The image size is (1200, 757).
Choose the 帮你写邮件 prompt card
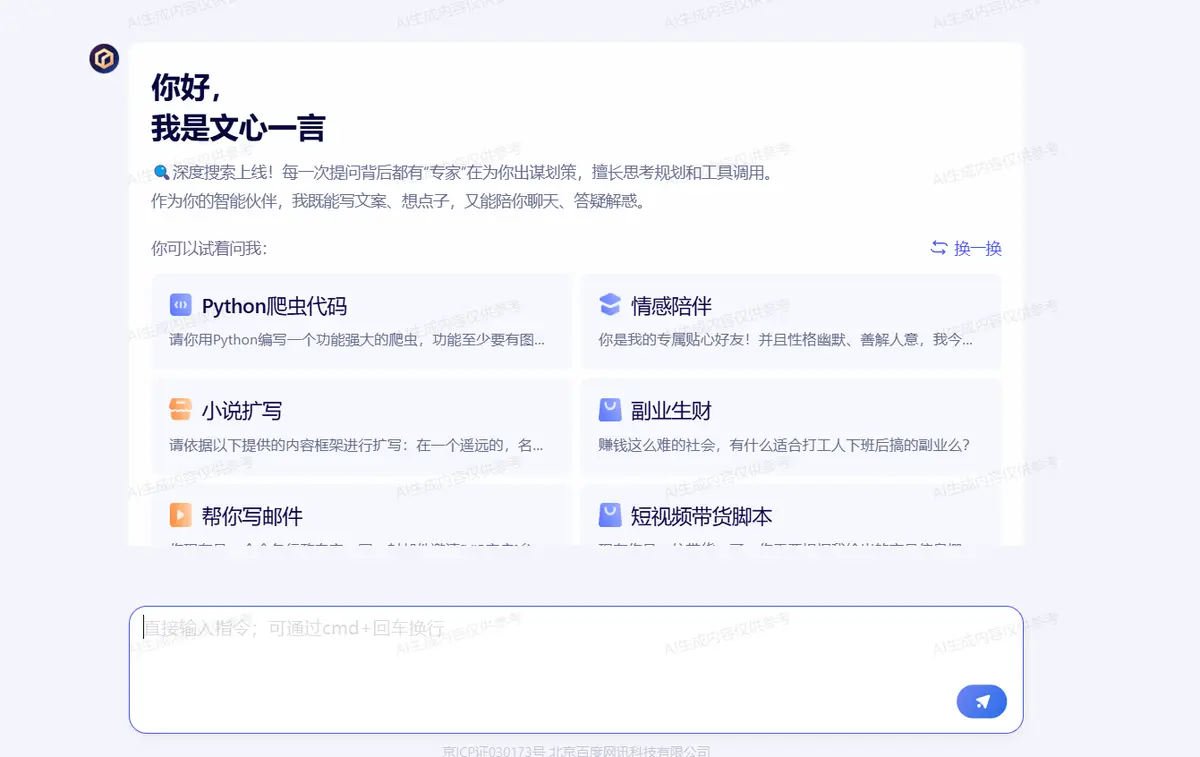(x=361, y=515)
